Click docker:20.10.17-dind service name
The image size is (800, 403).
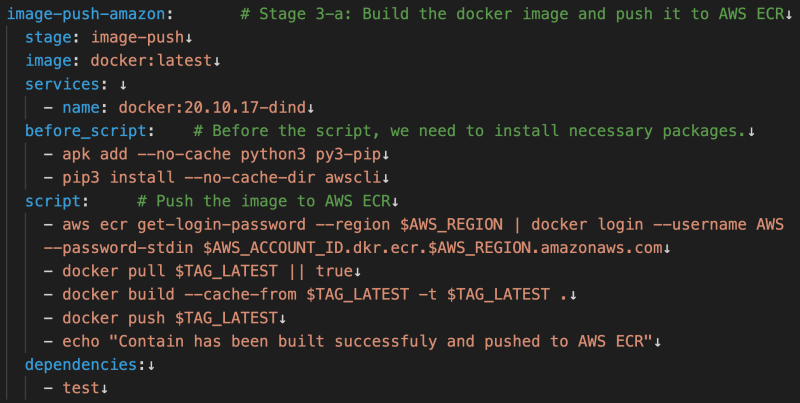coord(212,108)
